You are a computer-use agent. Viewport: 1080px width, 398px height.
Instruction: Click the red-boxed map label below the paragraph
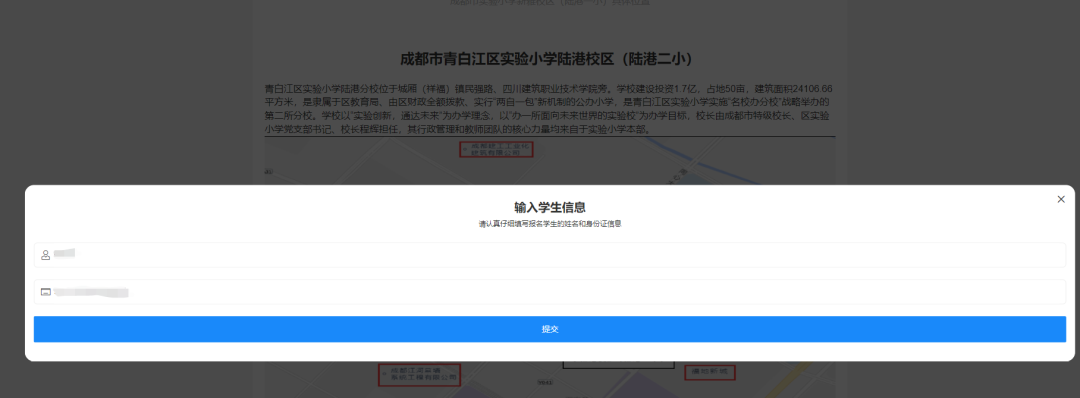(x=497, y=149)
